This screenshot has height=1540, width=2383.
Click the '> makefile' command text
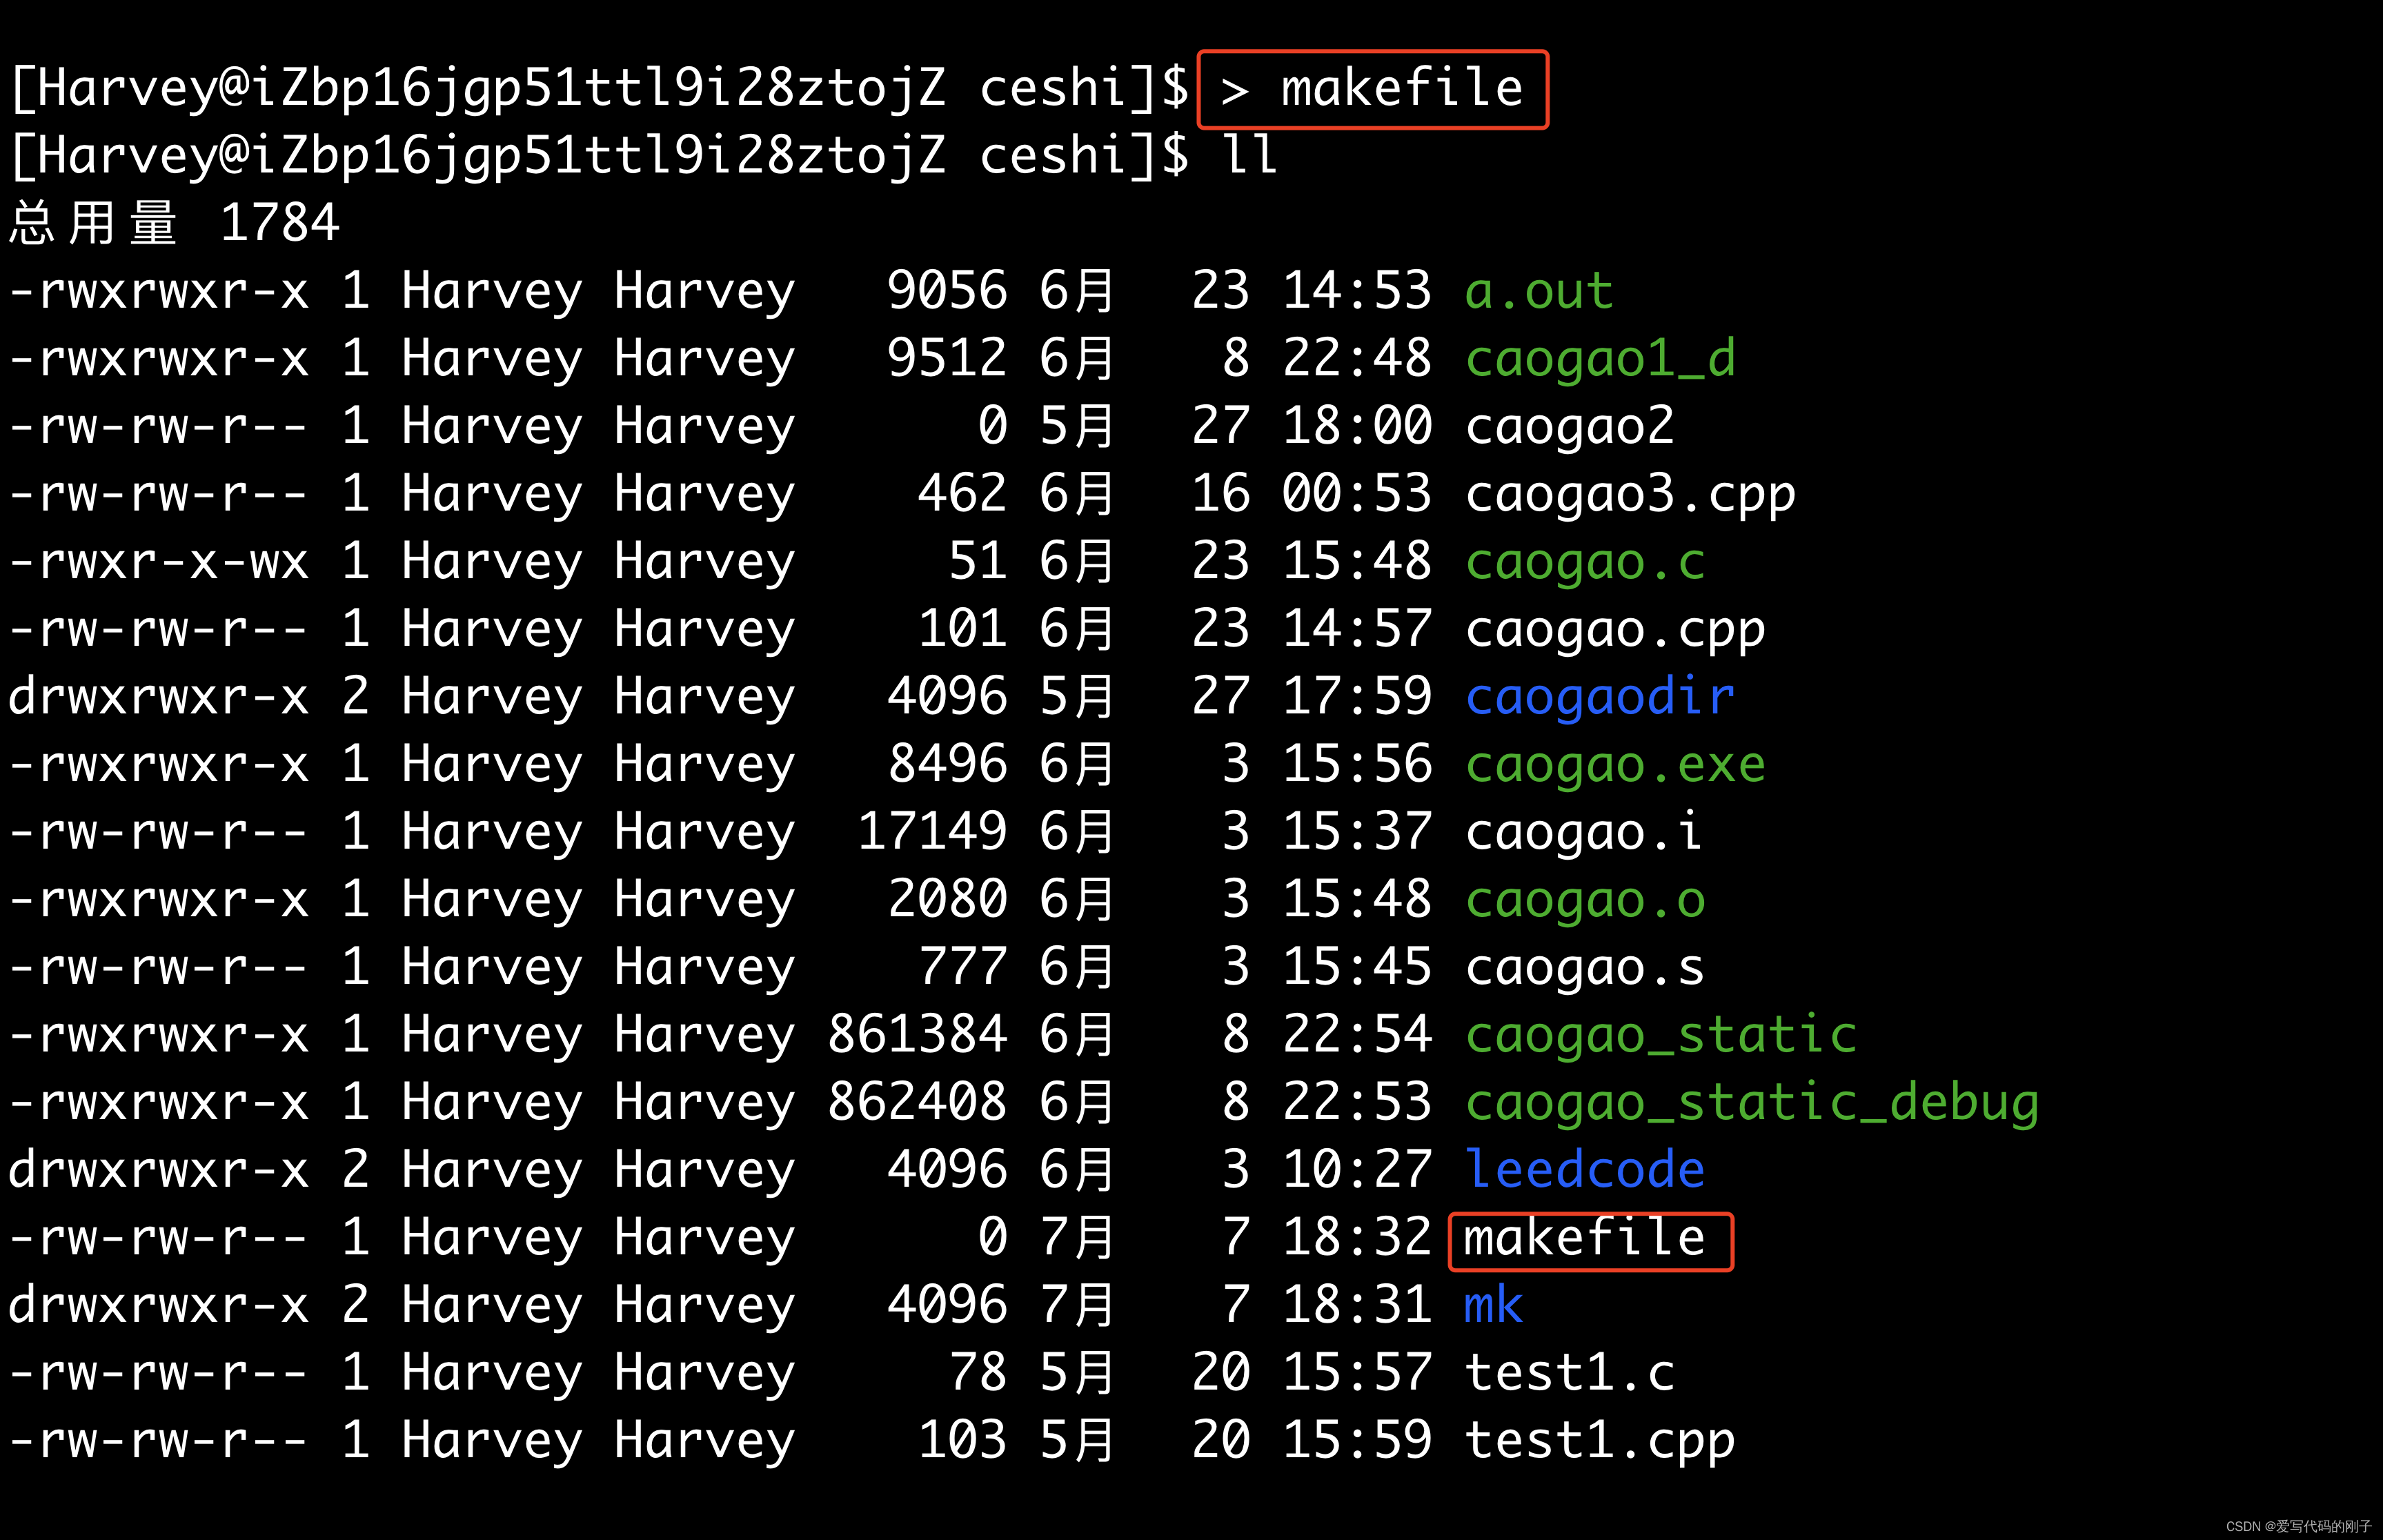point(1372,88)
